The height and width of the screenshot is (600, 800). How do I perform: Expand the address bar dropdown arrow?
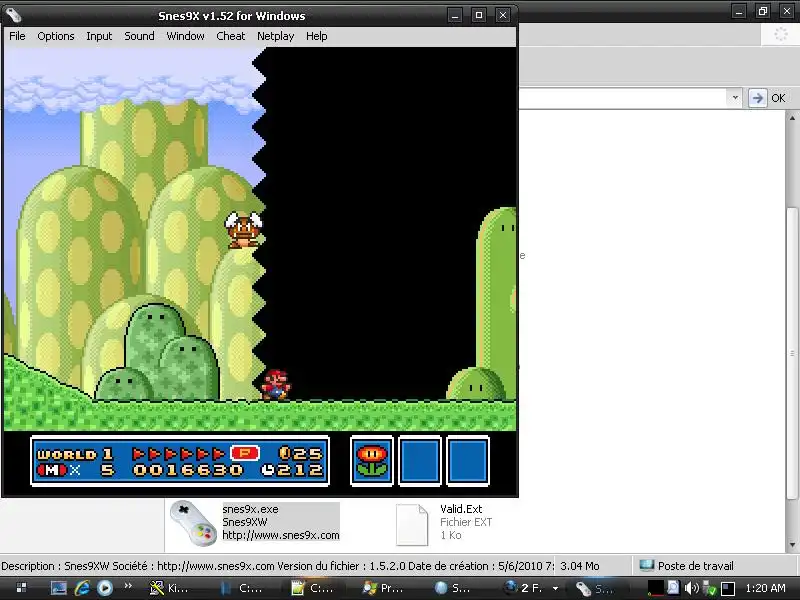[735, 97]
